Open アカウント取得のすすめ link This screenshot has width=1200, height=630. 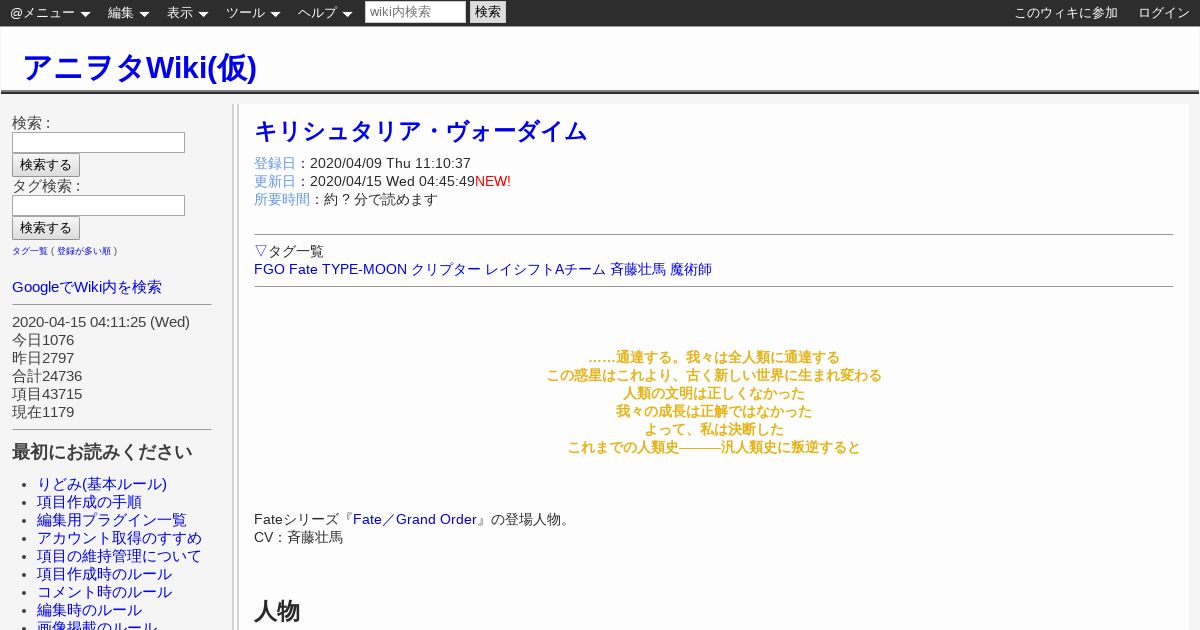pos(119,538)
